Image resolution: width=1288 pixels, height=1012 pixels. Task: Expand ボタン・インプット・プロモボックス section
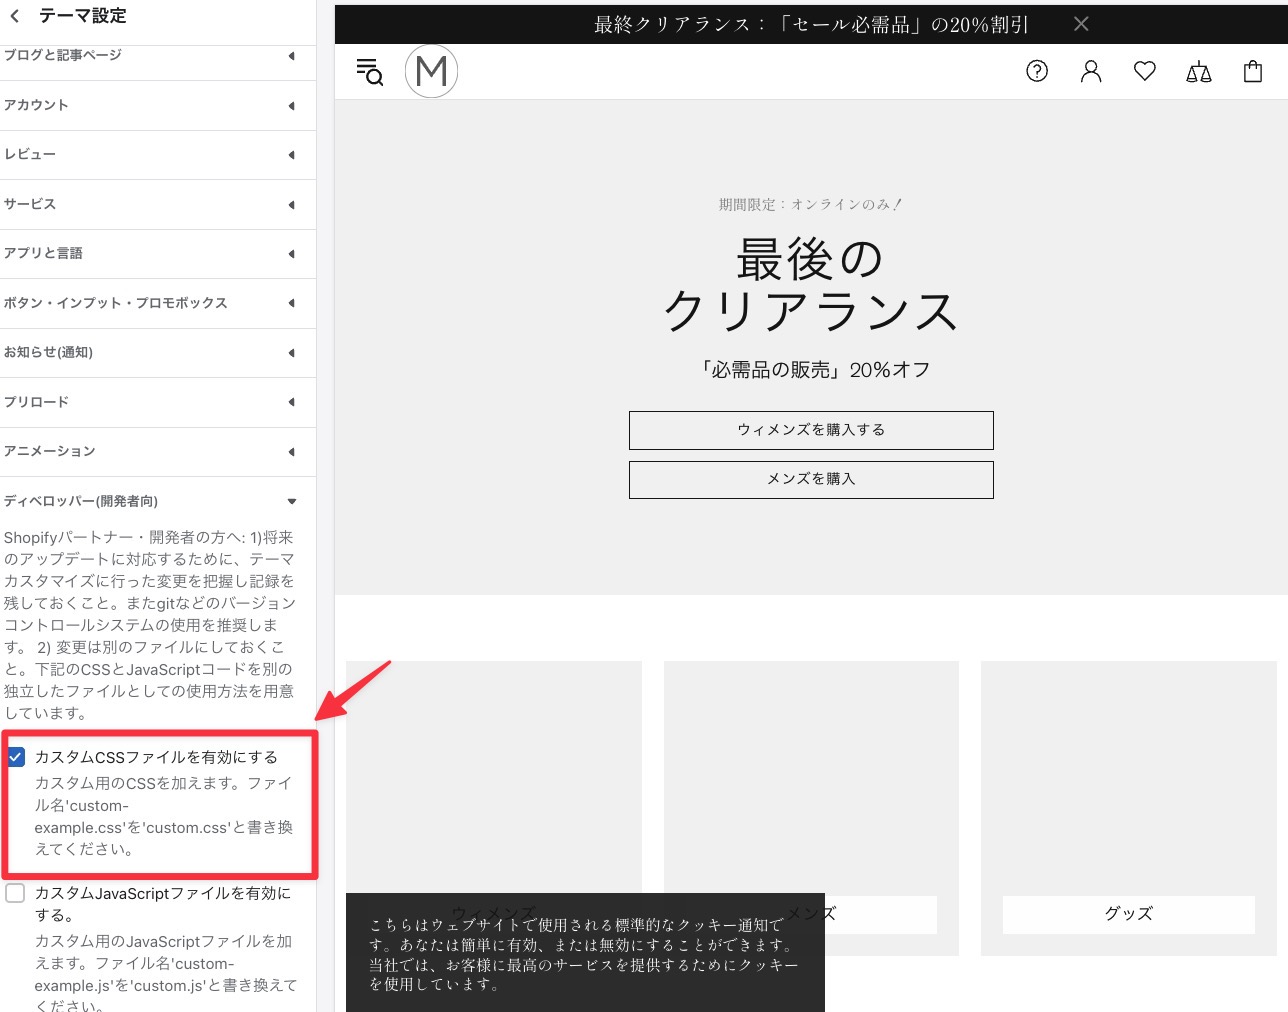pyautogui.click(x=158, y=303)
